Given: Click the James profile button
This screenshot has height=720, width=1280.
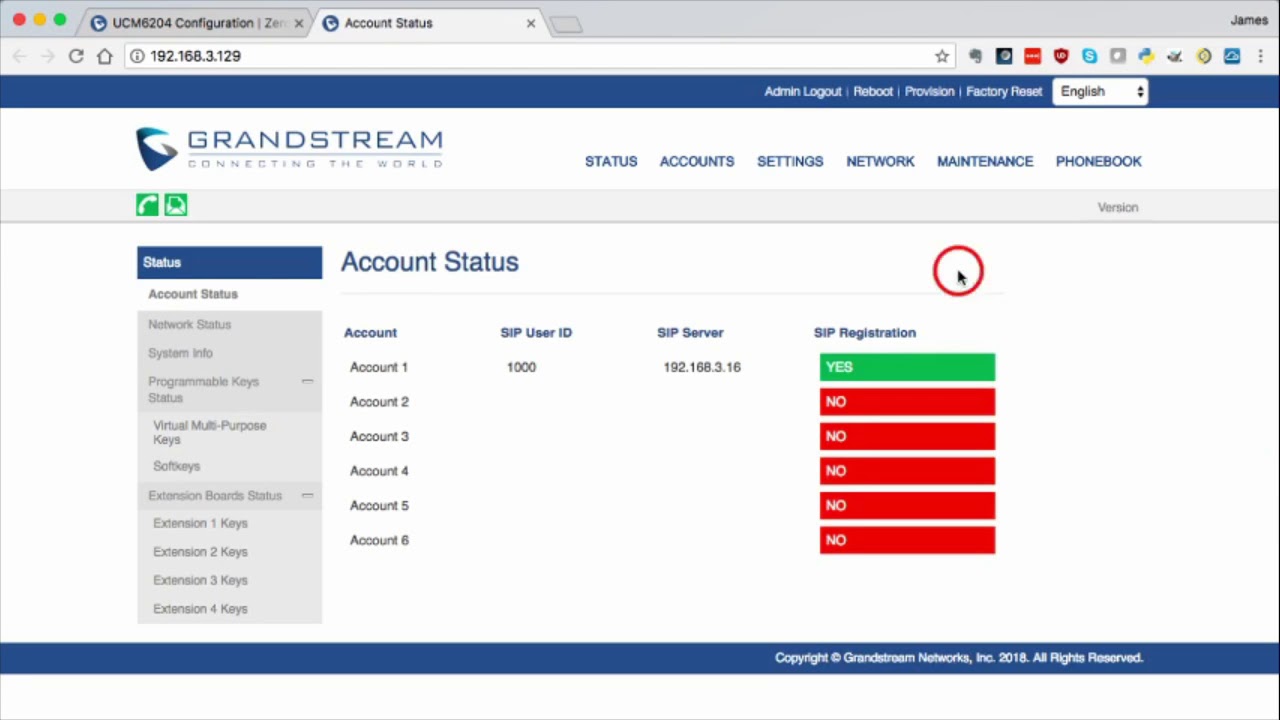Looking at the screenshot, I should point(1249,20).
